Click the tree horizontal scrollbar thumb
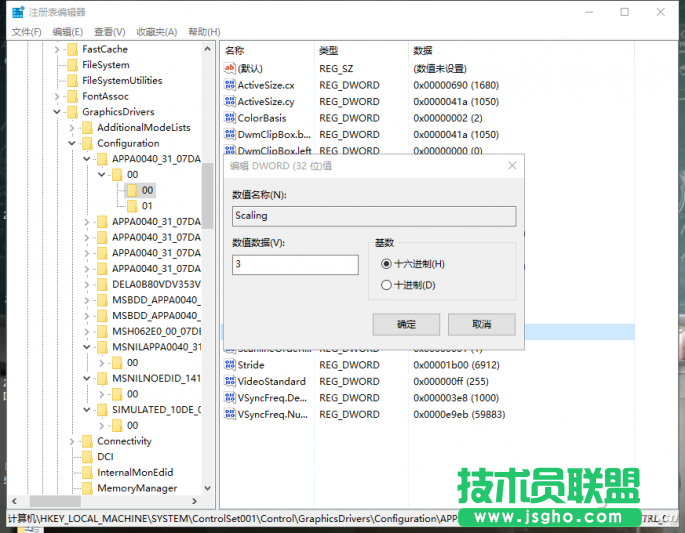The height and width of the screenshot is (533, 685). [55, 501]
